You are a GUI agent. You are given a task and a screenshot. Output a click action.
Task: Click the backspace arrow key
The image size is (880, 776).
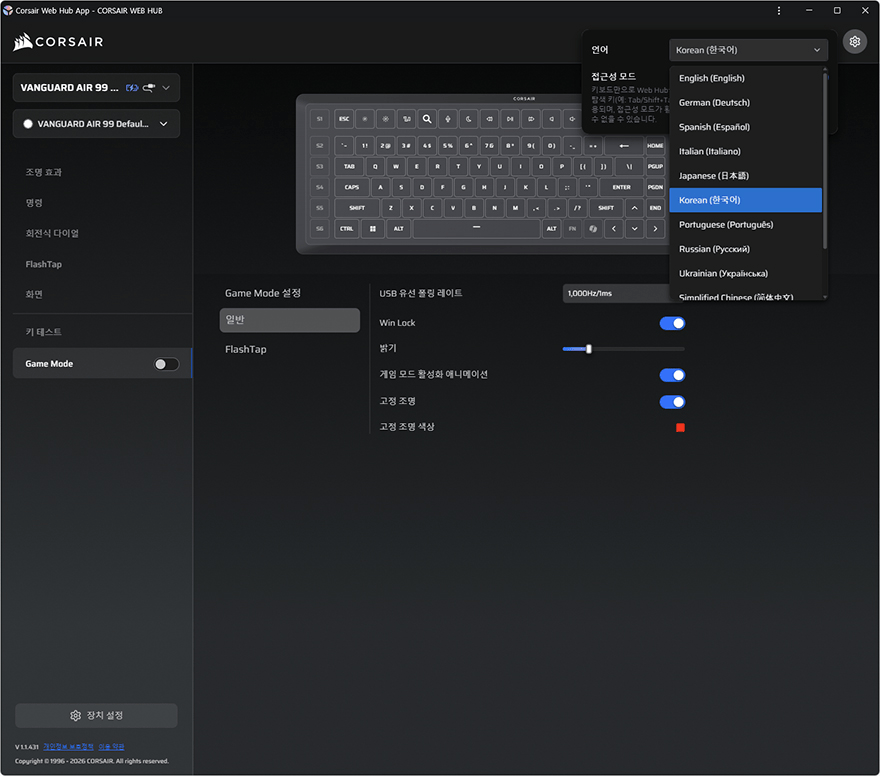(624, 146)
